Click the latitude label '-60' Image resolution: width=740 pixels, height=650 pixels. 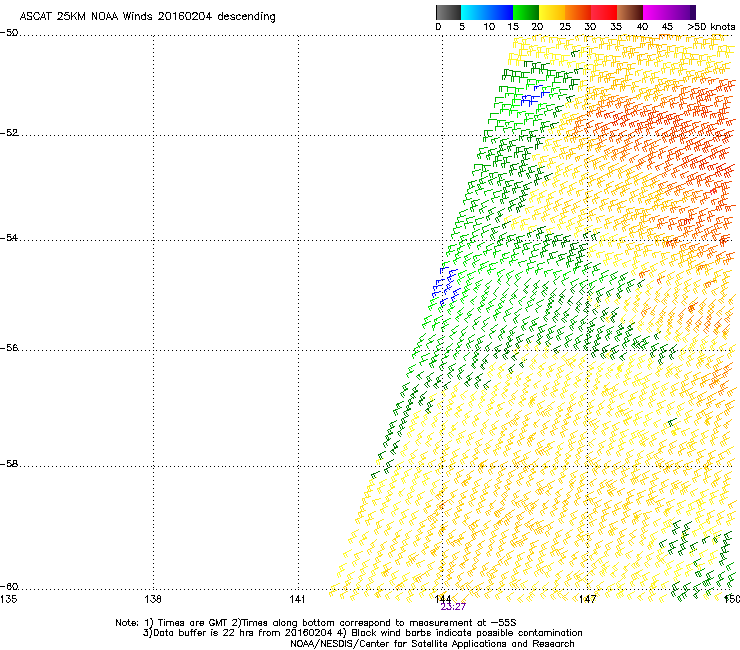9,586
